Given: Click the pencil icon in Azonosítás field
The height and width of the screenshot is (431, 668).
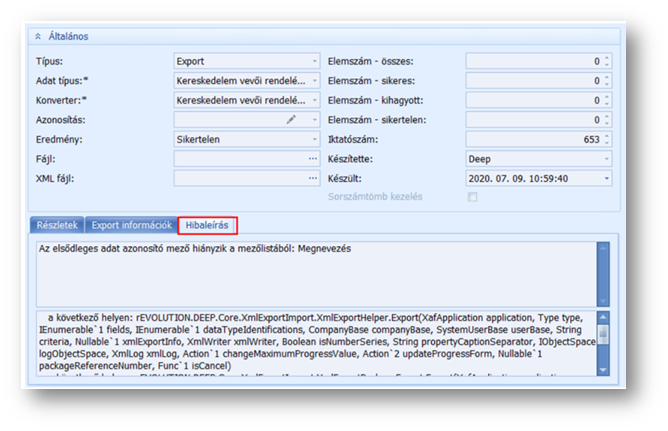Looking at the screenshot, I should (291, 120).
